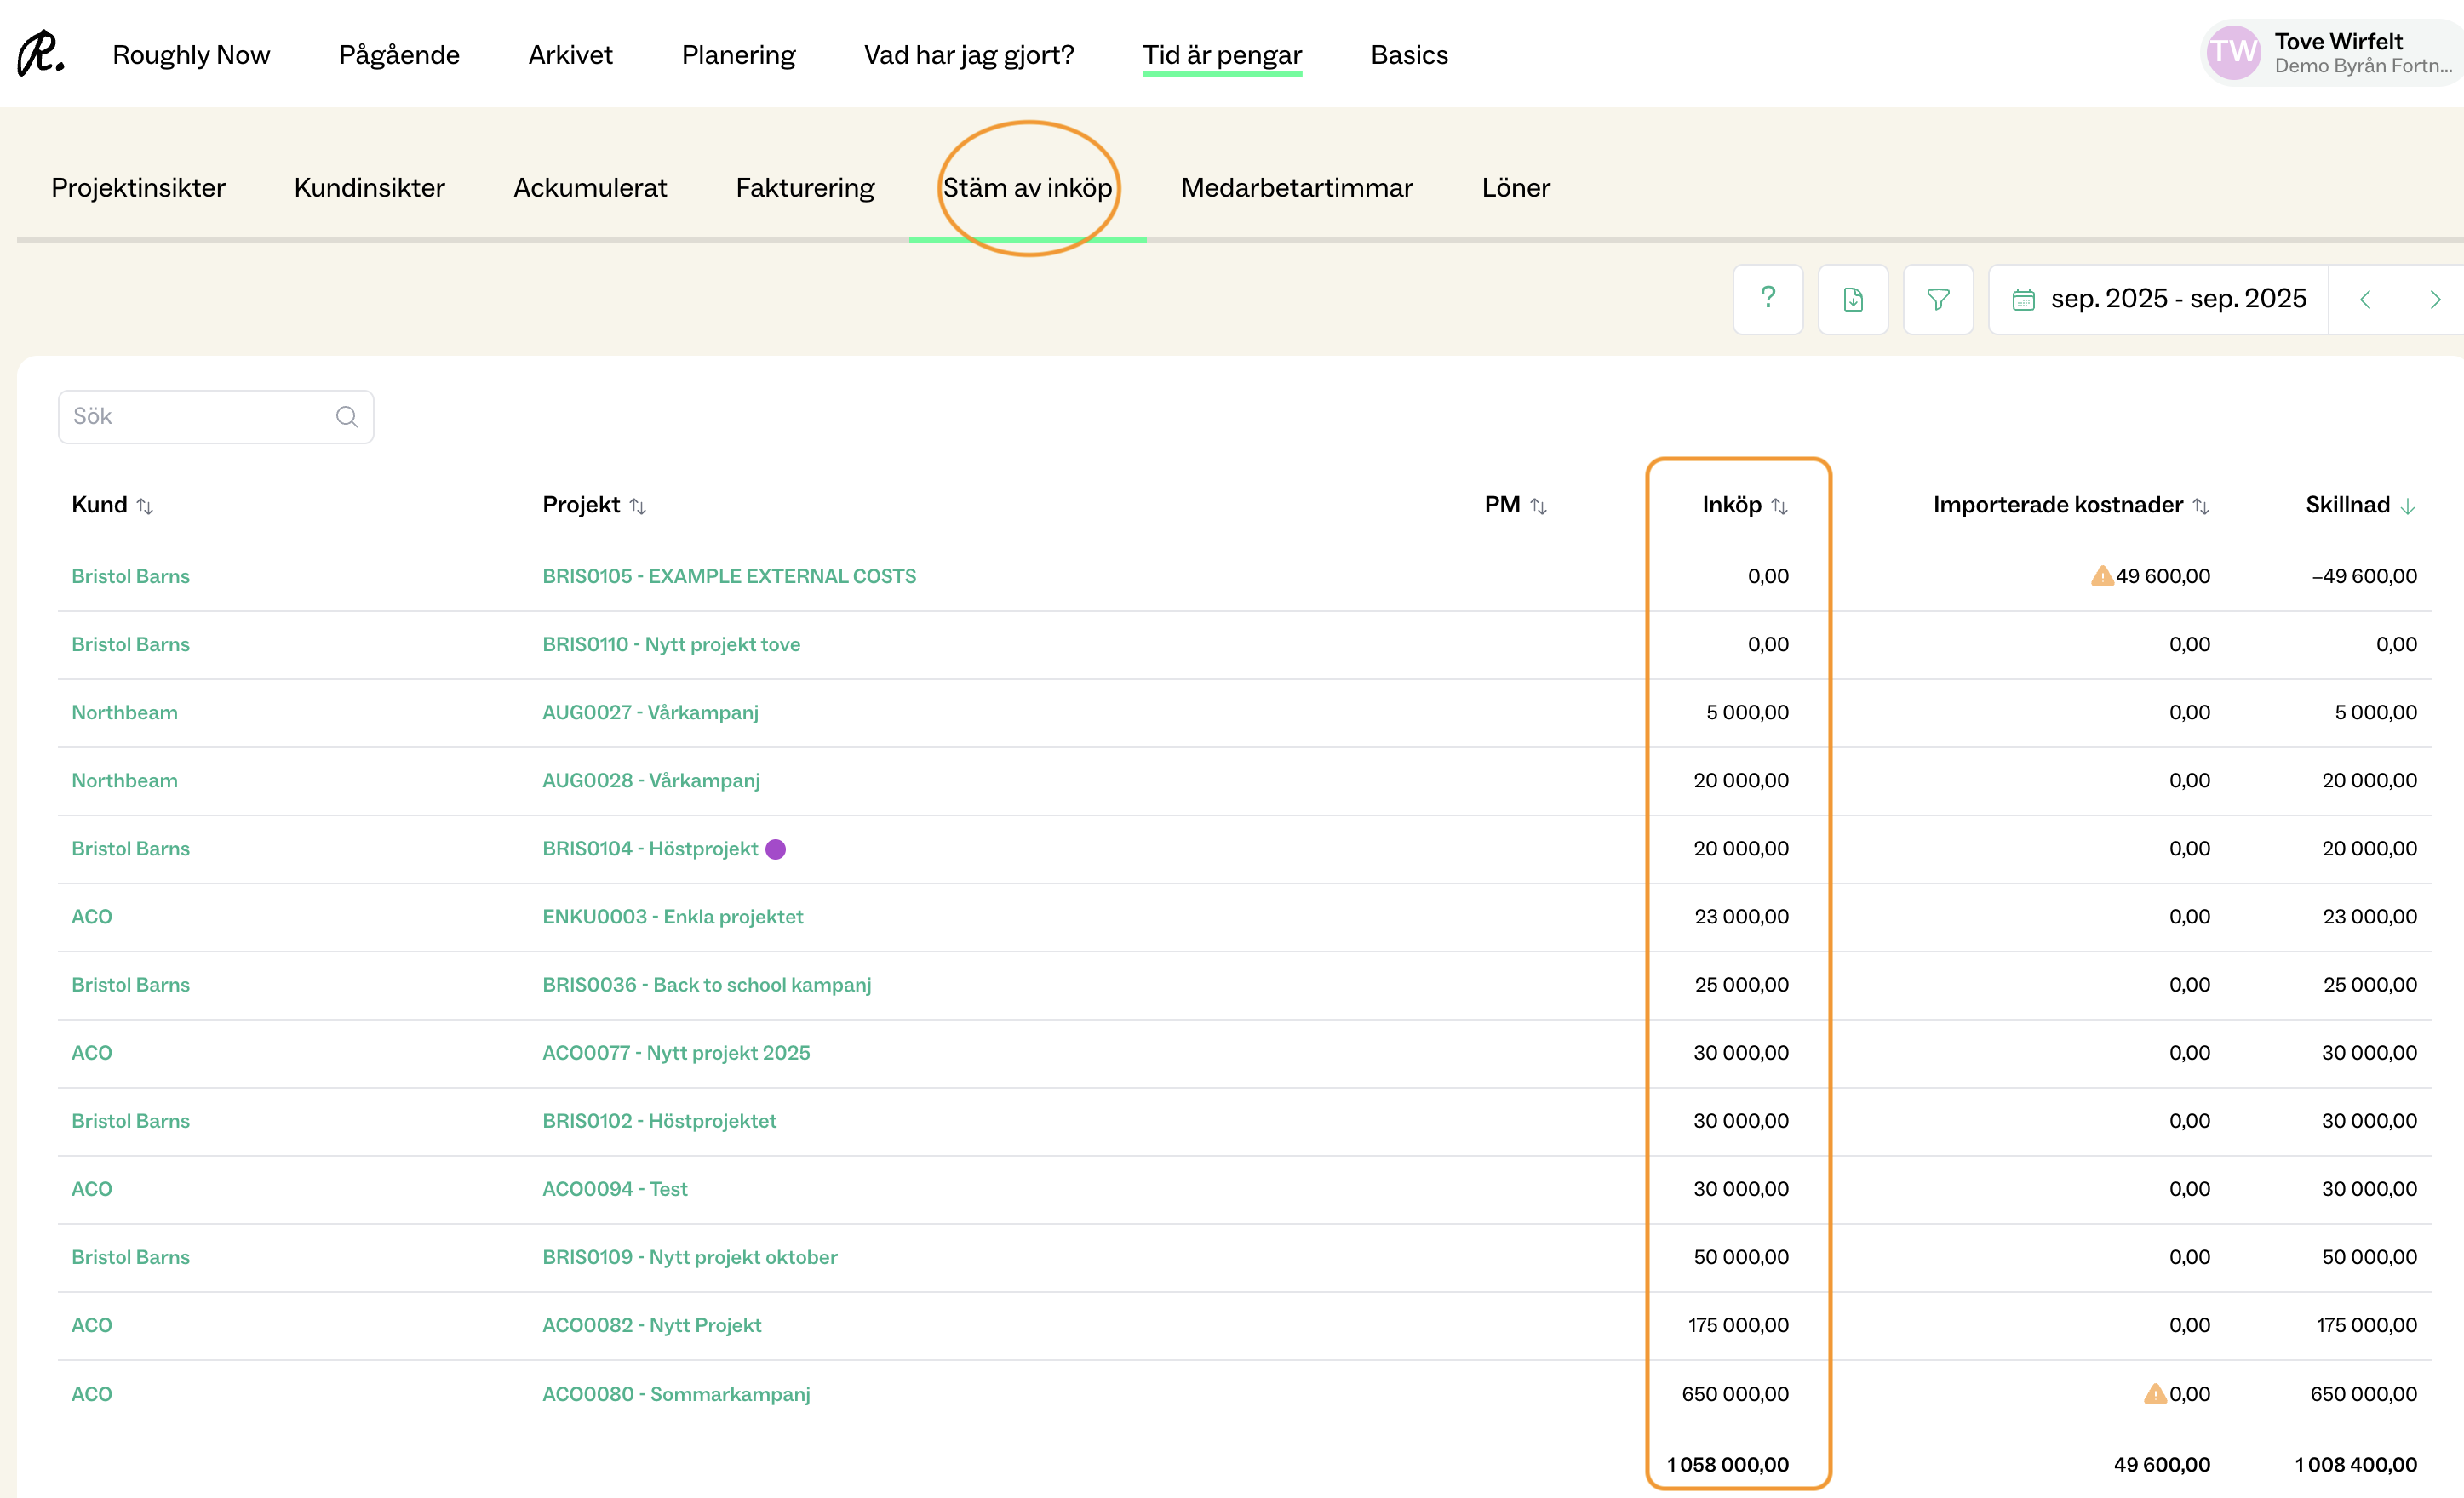Switch to the Fakturering tab

pyautogui.click(x=804, y=188)
